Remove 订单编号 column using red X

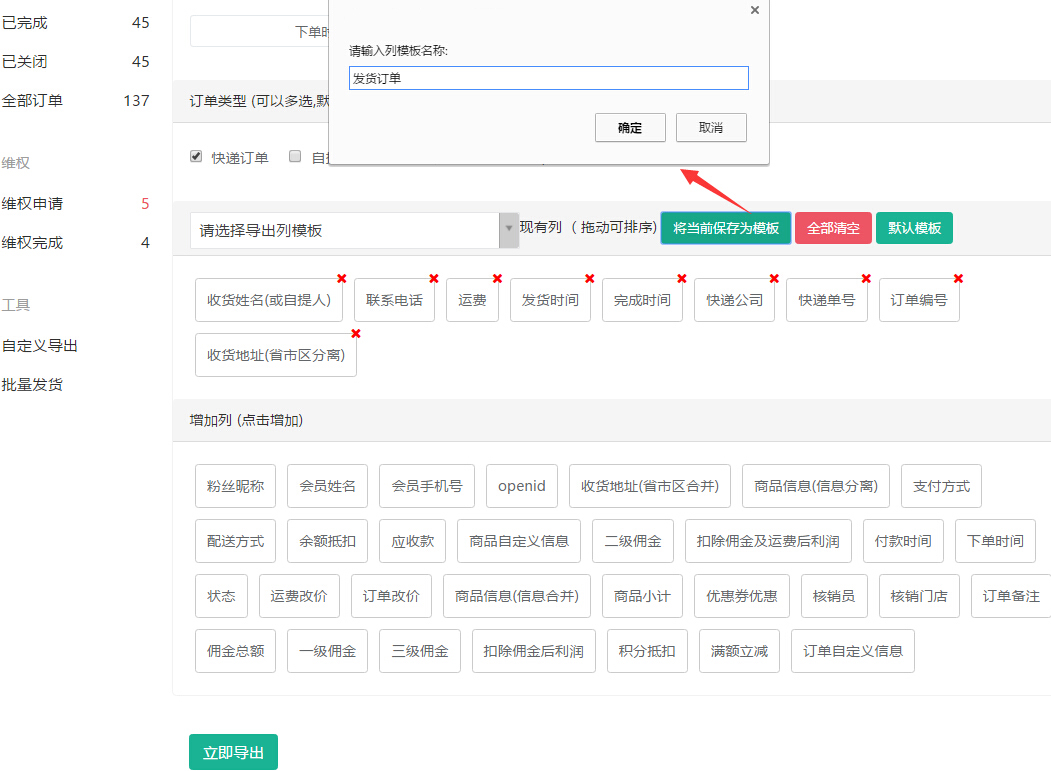point(958,278)
